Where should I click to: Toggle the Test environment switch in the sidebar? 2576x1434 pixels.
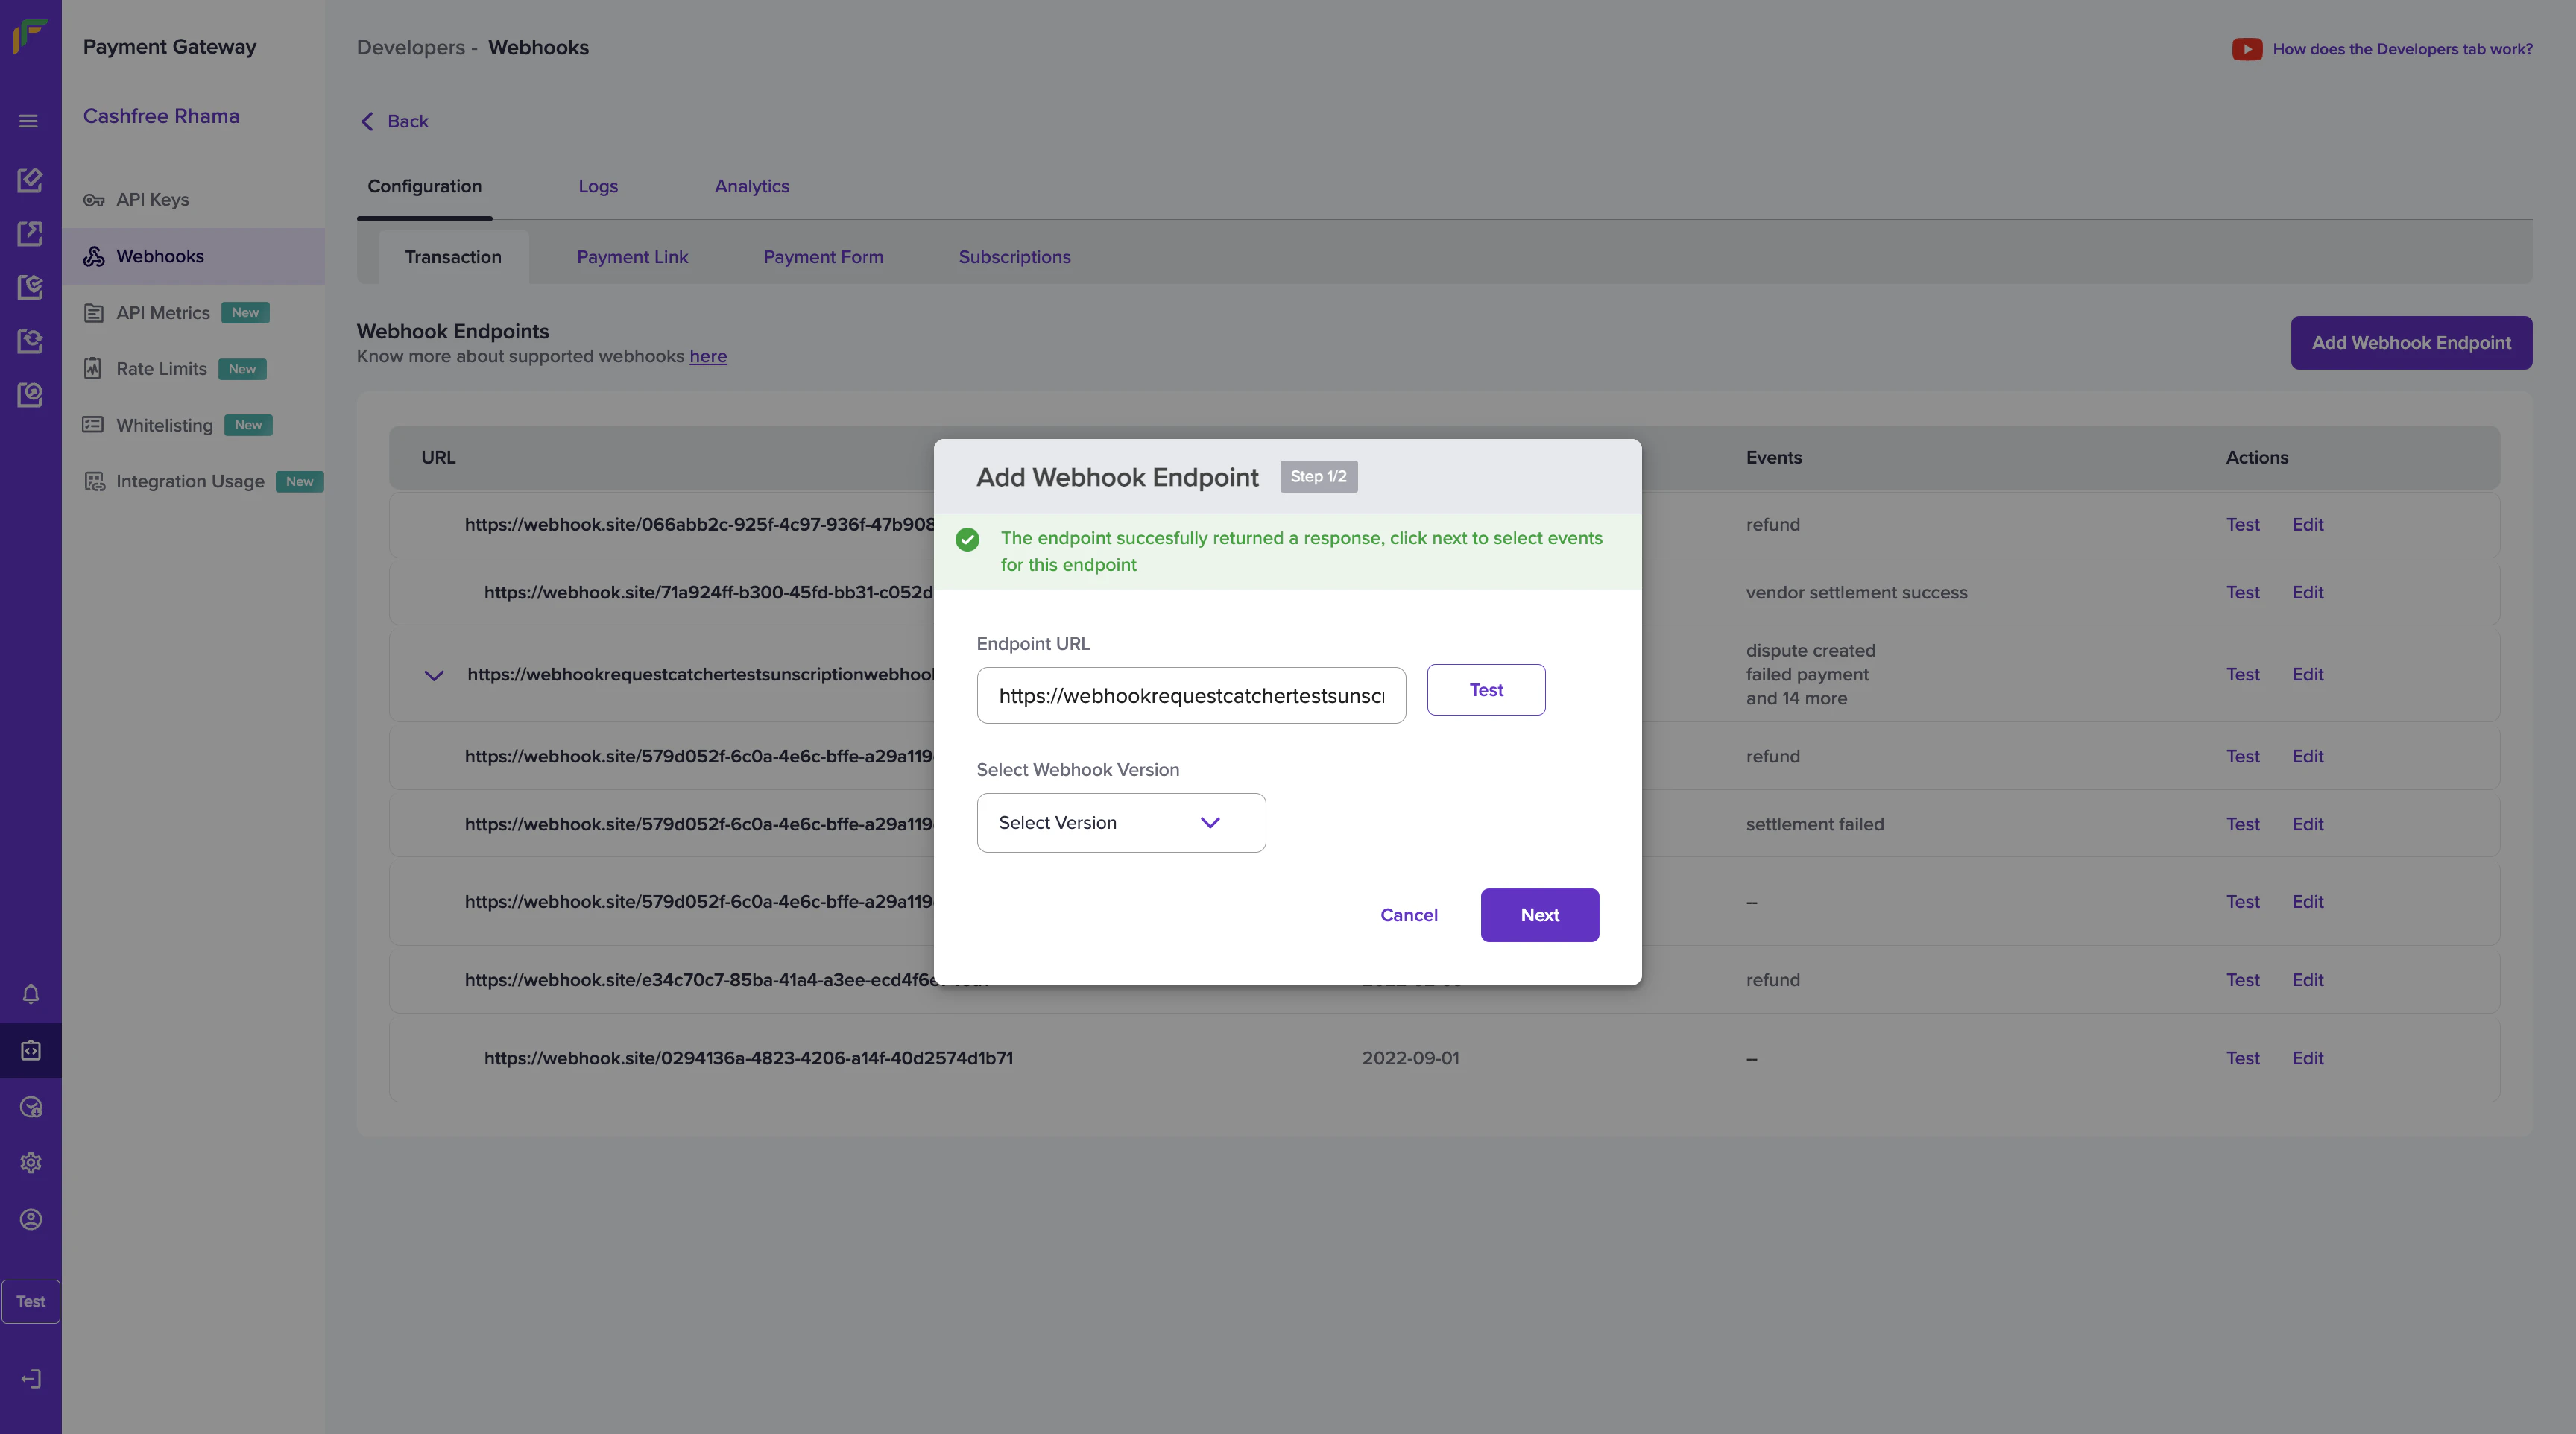click(31, 1301)
